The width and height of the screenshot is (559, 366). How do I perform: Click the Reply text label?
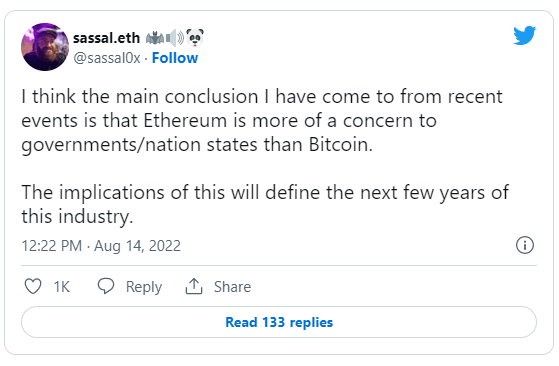[144, 287]
